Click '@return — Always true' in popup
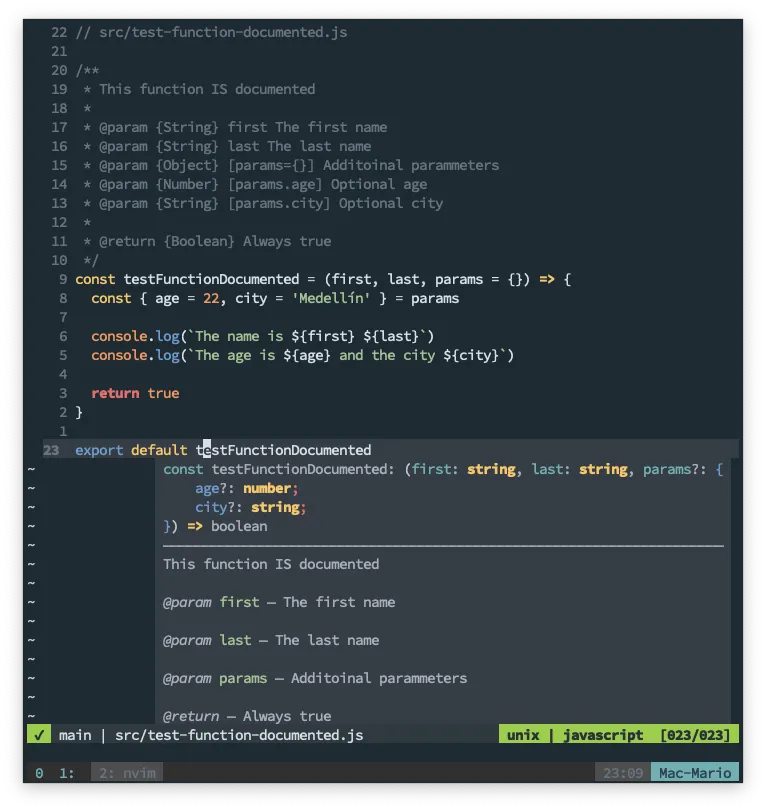This screenshot has height=810, width=766. coord(247,716)
